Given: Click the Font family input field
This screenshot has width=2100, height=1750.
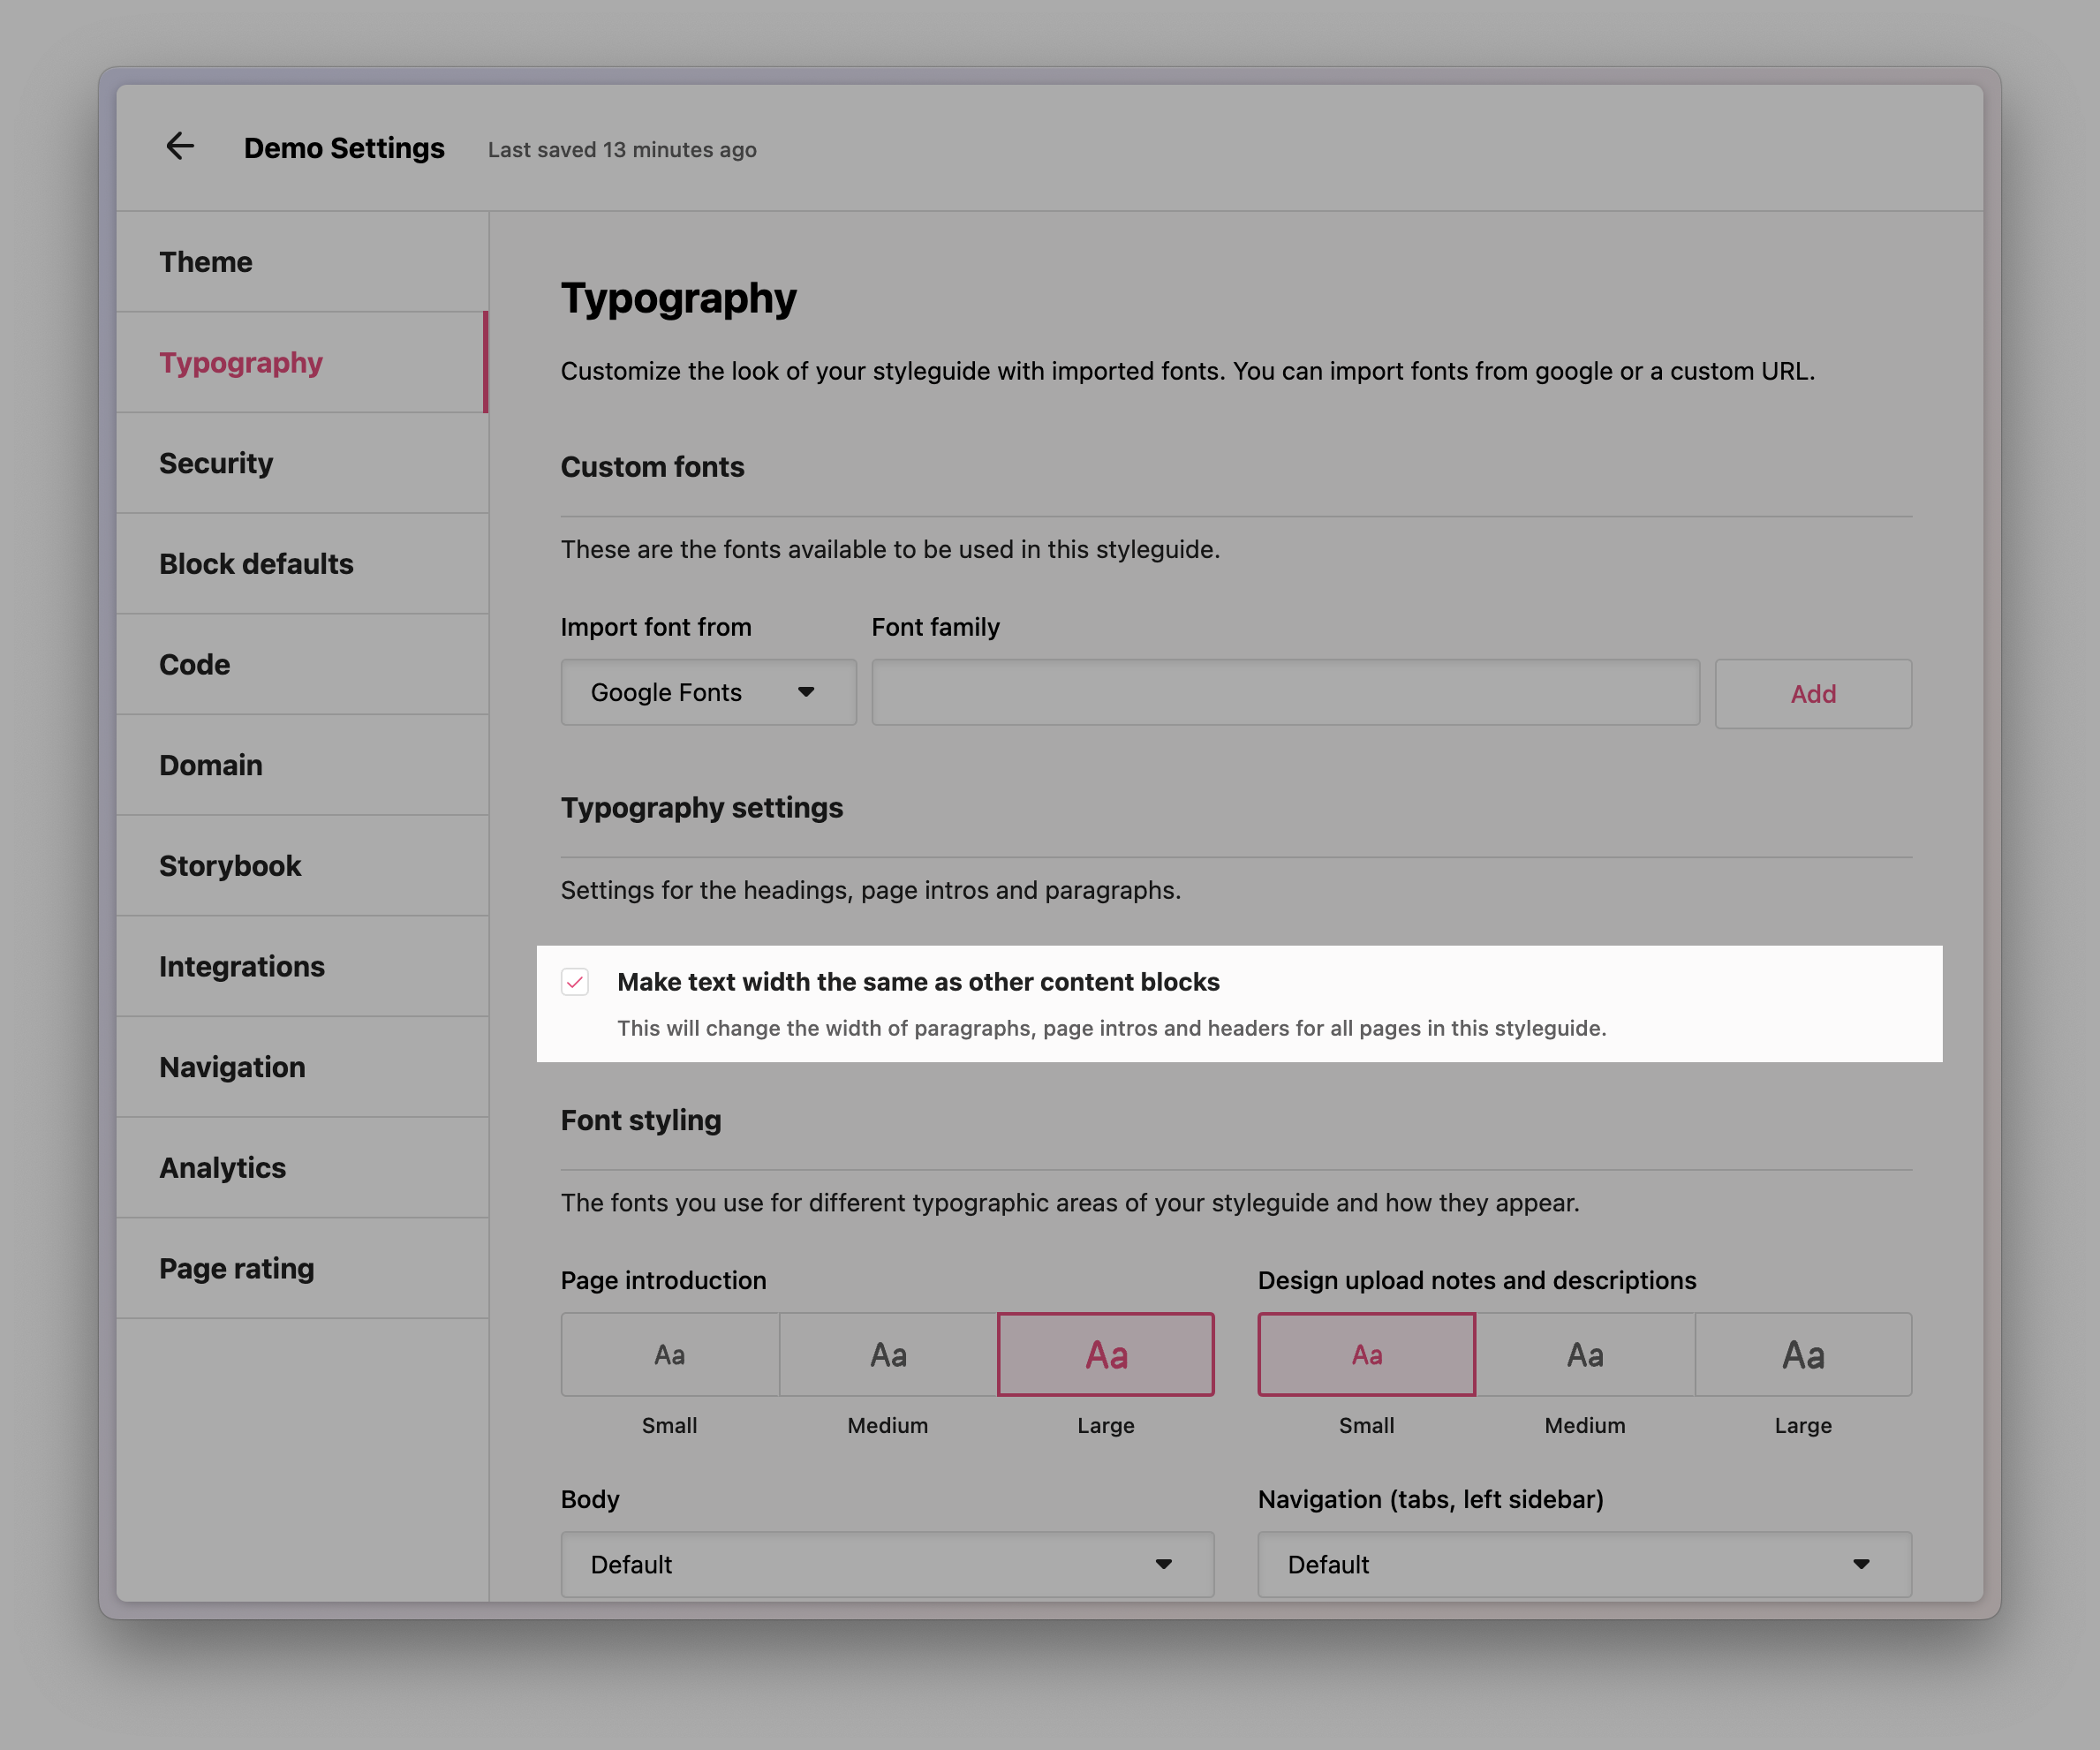Looking at the screenshot, I should [x=1285, y=692].
